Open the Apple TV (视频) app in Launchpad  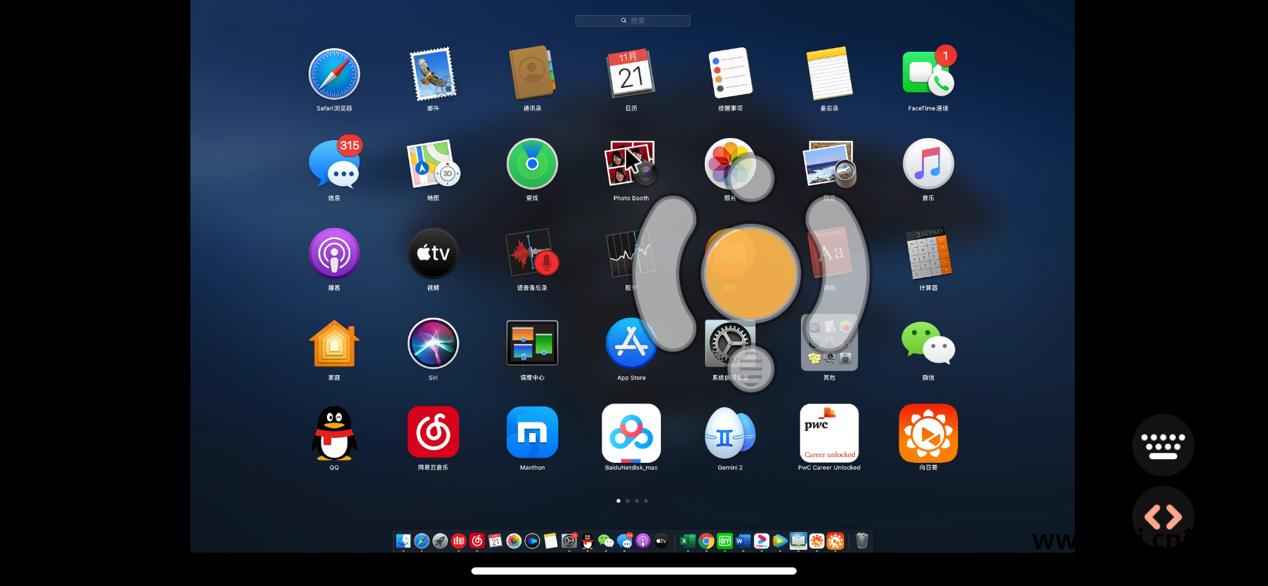point(433,253)
